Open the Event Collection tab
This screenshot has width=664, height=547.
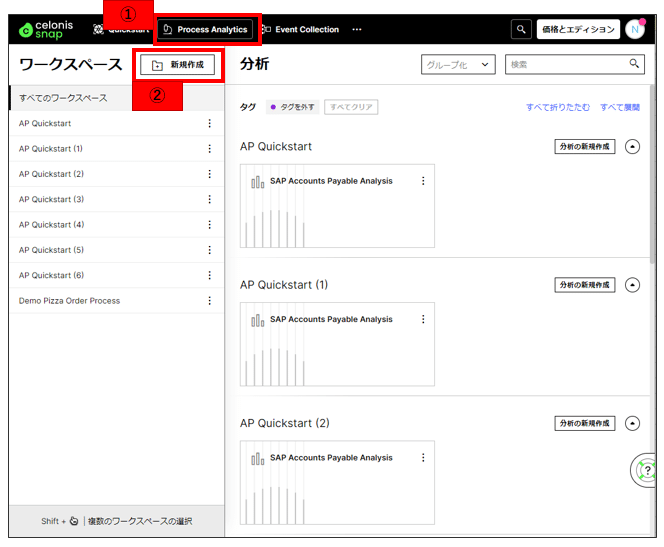point(300,29)
